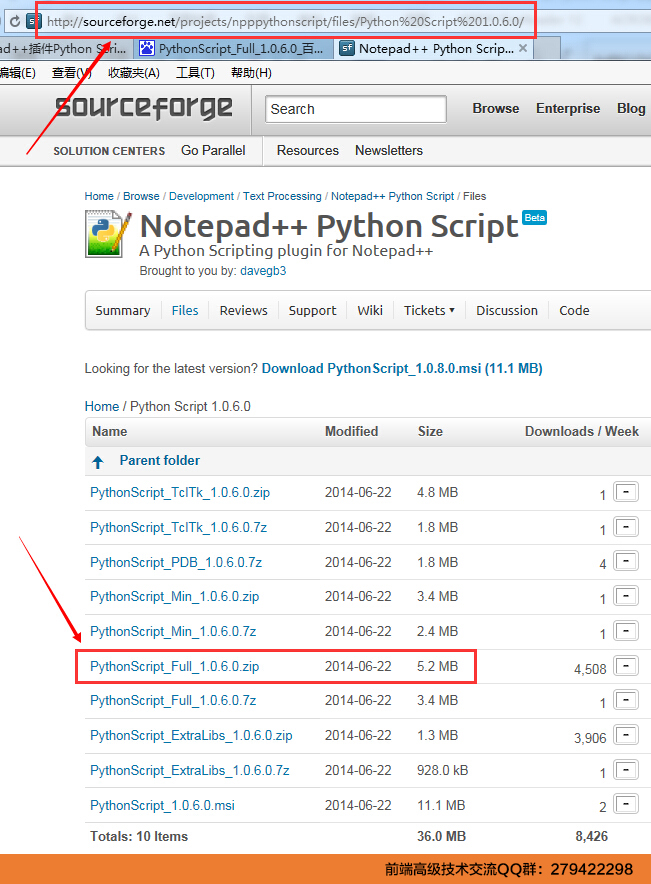
Task: Click info icon for PythonScript_TclTk_1.0.6.0.zip row
Action: pyautogui.click(x=626, y=492)
